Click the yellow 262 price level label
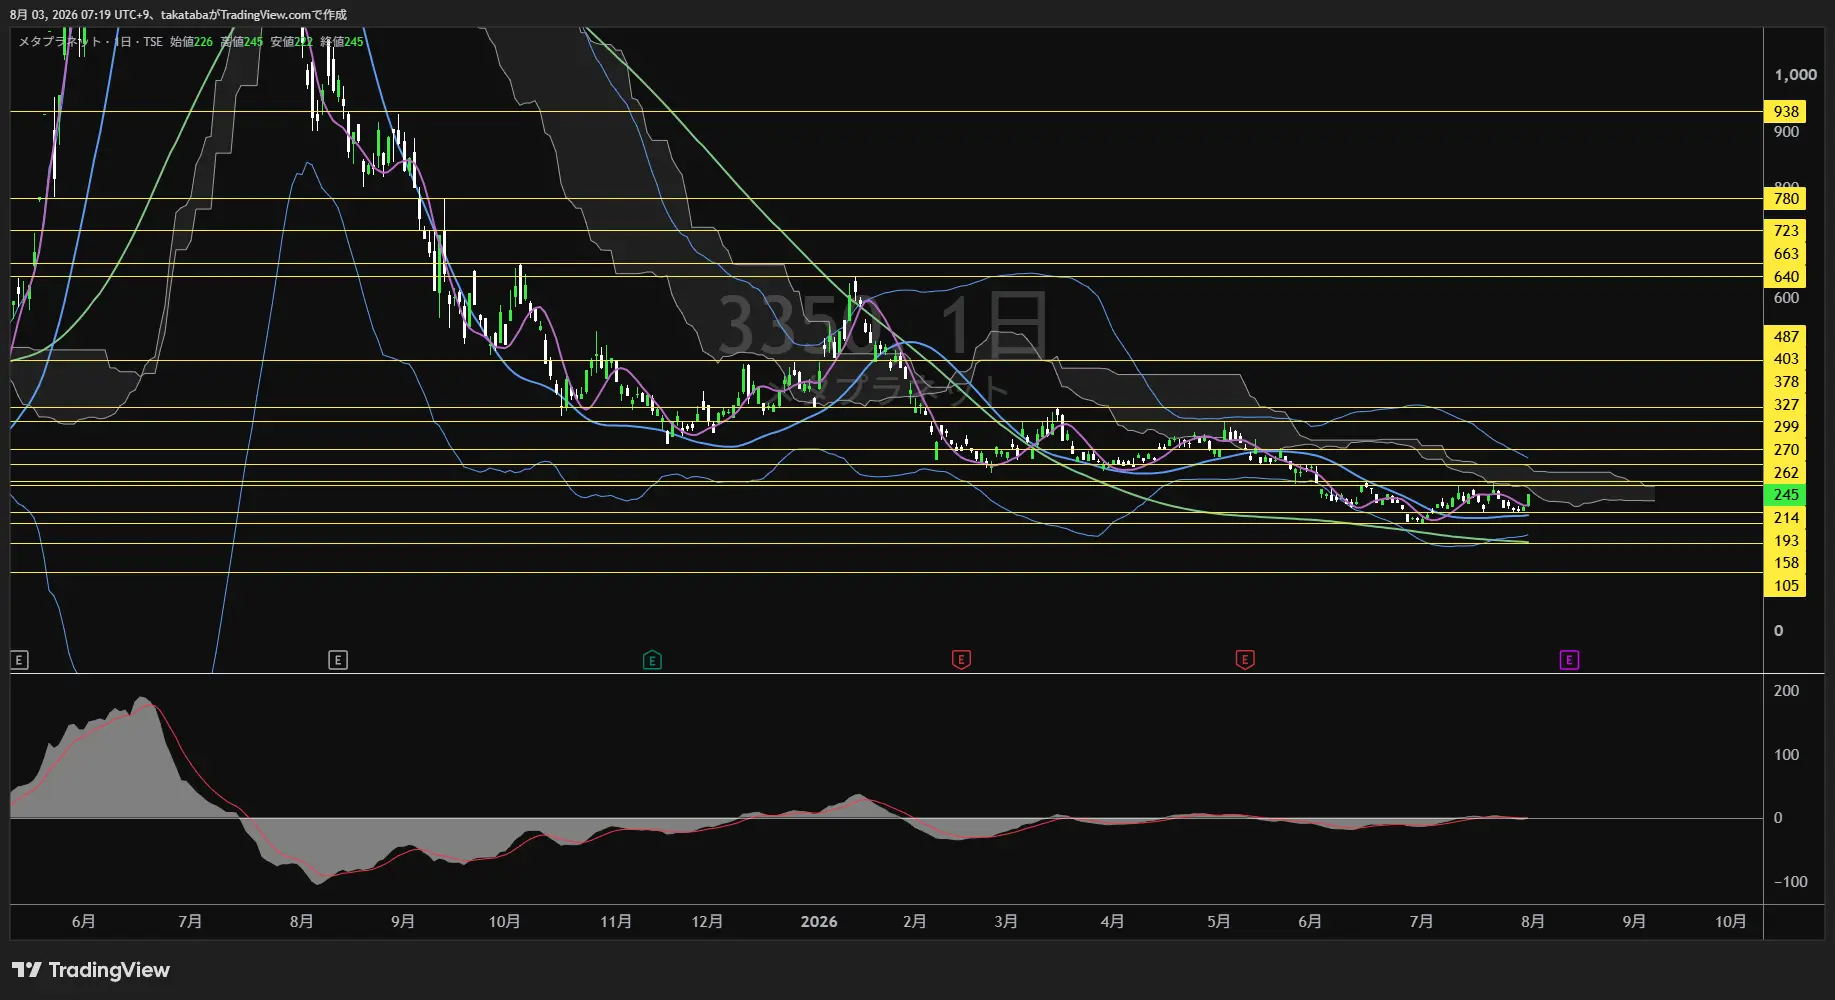 point(1785,473)
